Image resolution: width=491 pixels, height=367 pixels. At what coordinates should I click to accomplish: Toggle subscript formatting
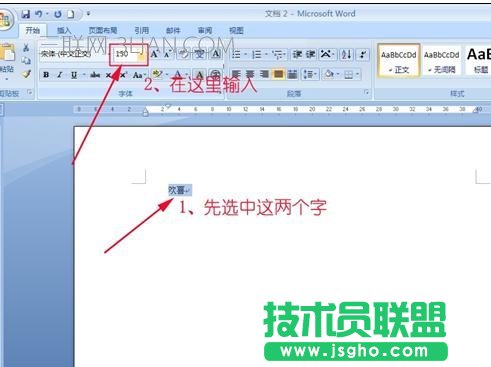pyautogui.click(x=109, y=75)
